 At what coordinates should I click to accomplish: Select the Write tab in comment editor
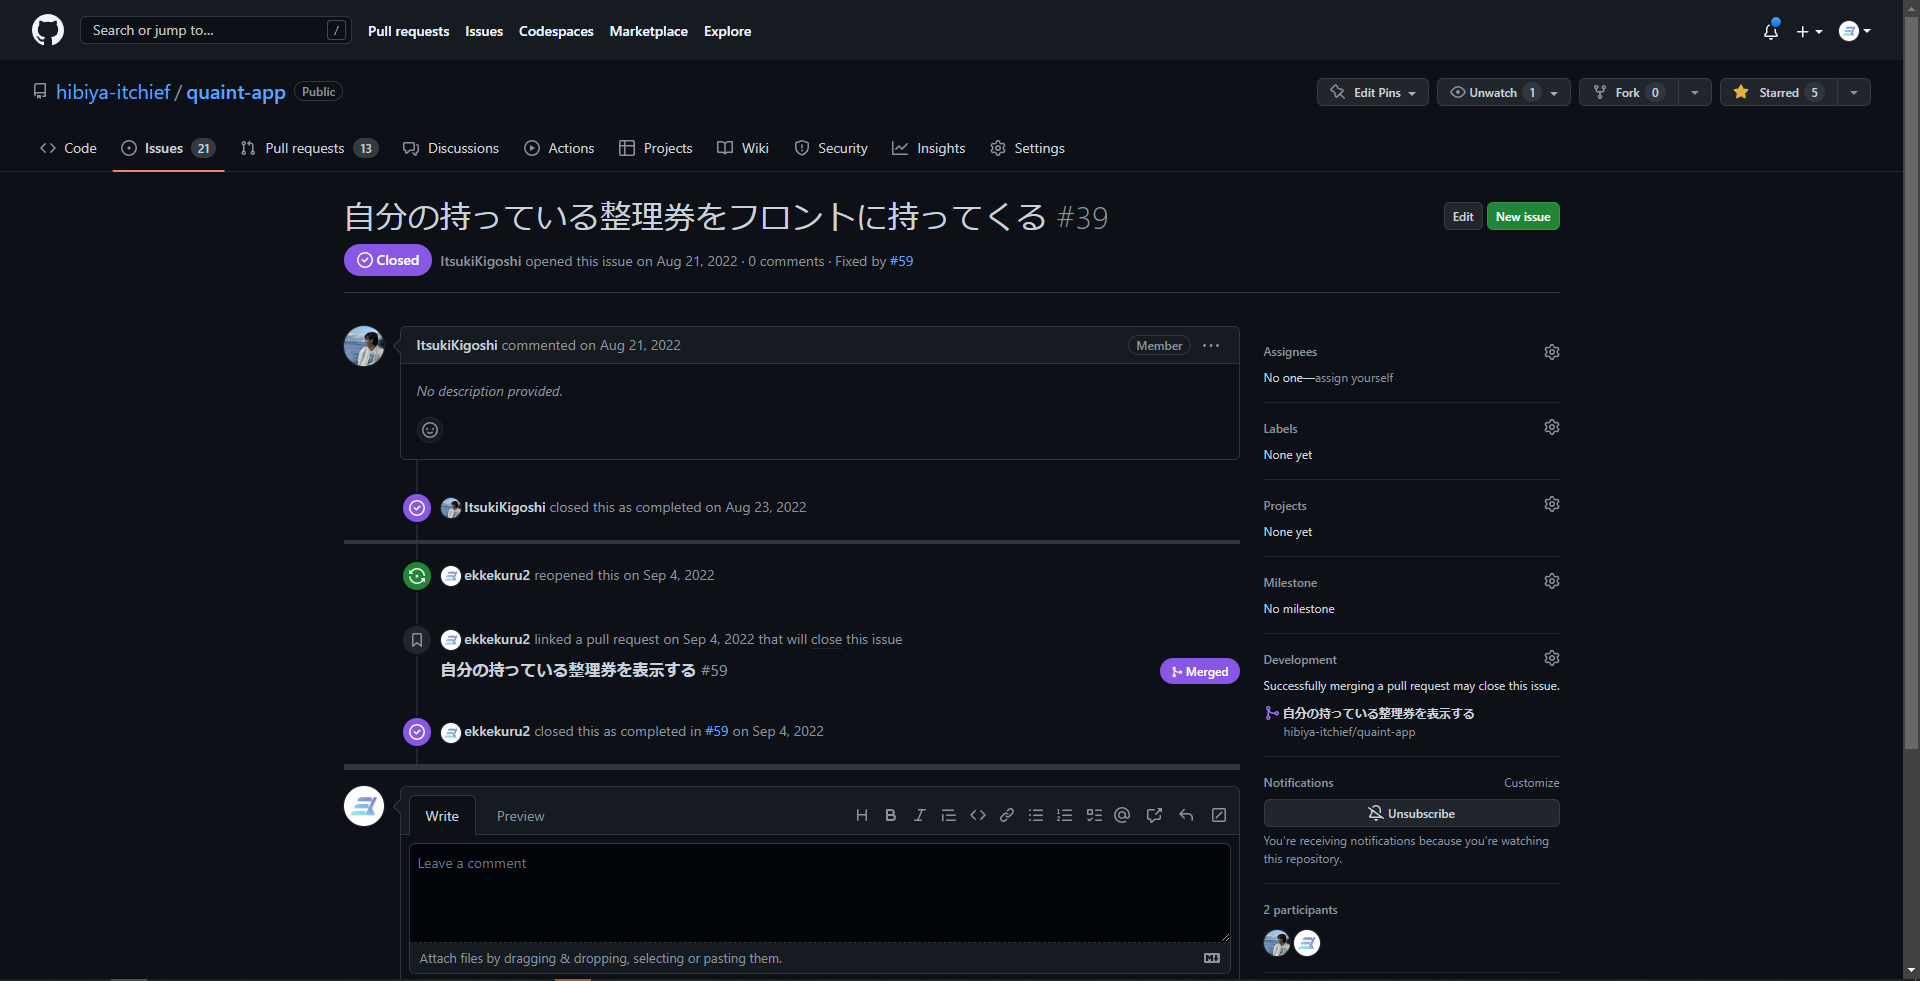pyautogui.click(x=442, y=816)
